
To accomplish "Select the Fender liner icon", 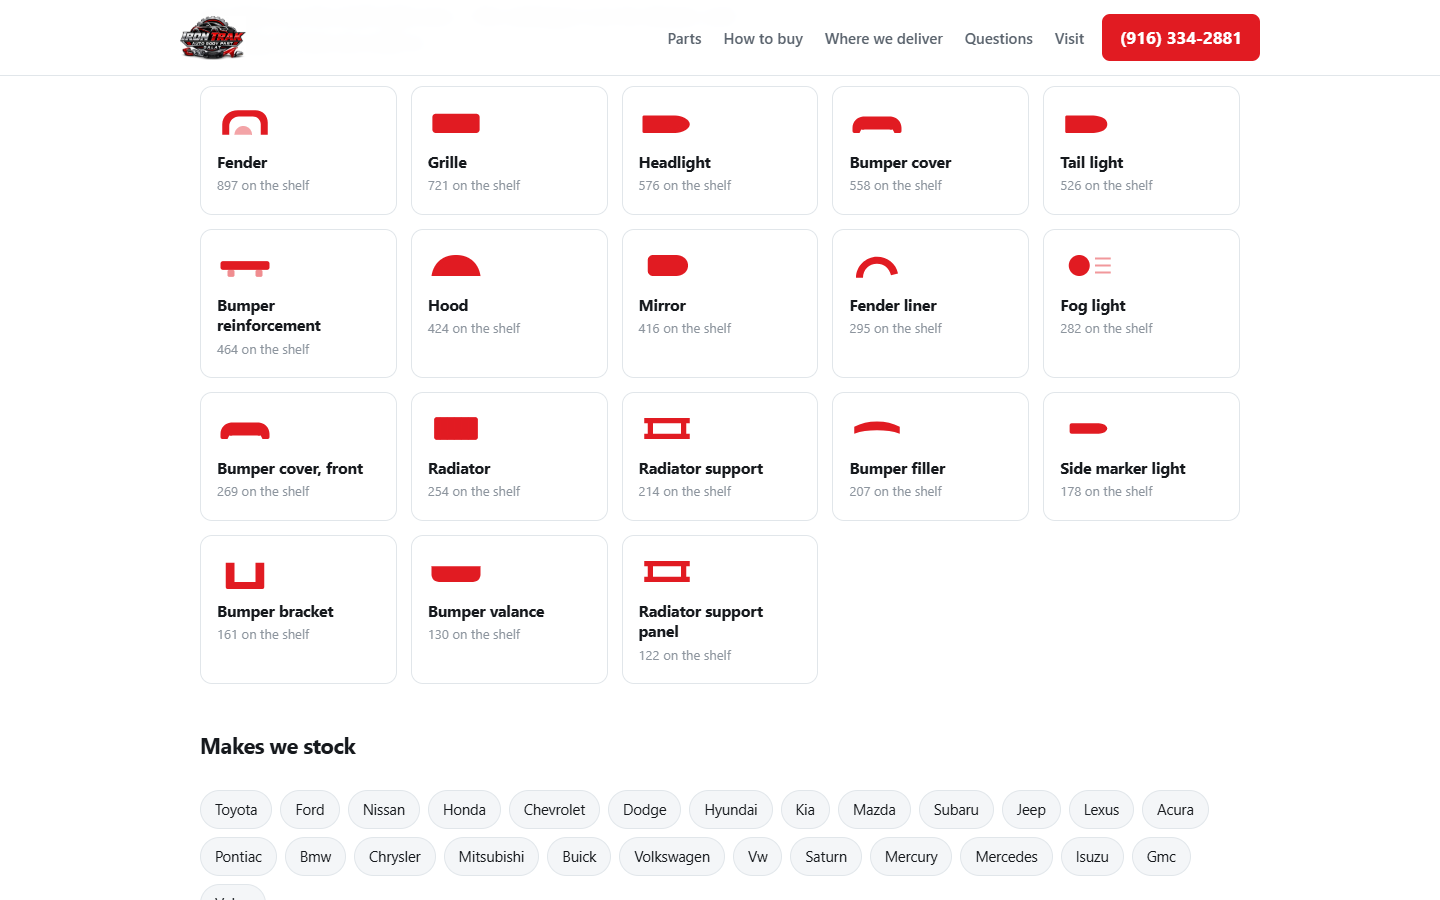I will coord(877,267).
